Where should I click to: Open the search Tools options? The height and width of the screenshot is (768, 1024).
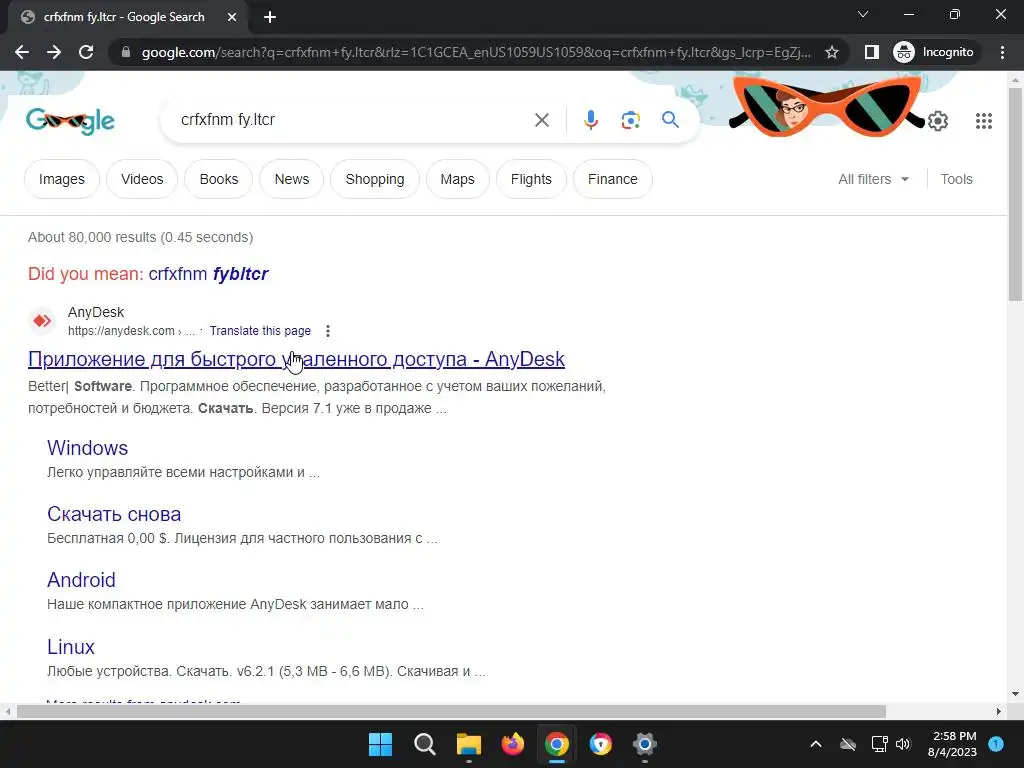click(x=956, y=179)
